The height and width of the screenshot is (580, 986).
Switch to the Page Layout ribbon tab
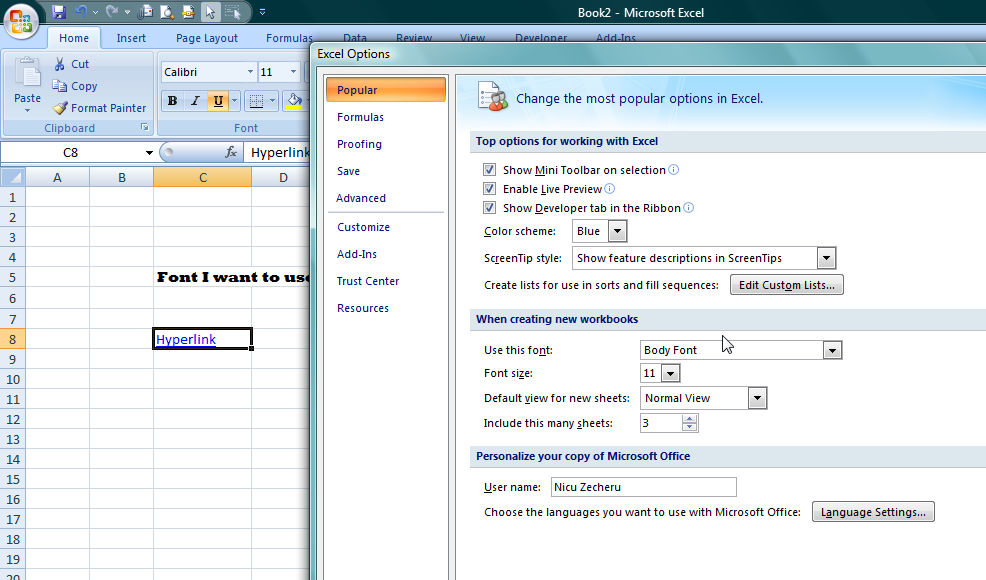coord(207,38)
